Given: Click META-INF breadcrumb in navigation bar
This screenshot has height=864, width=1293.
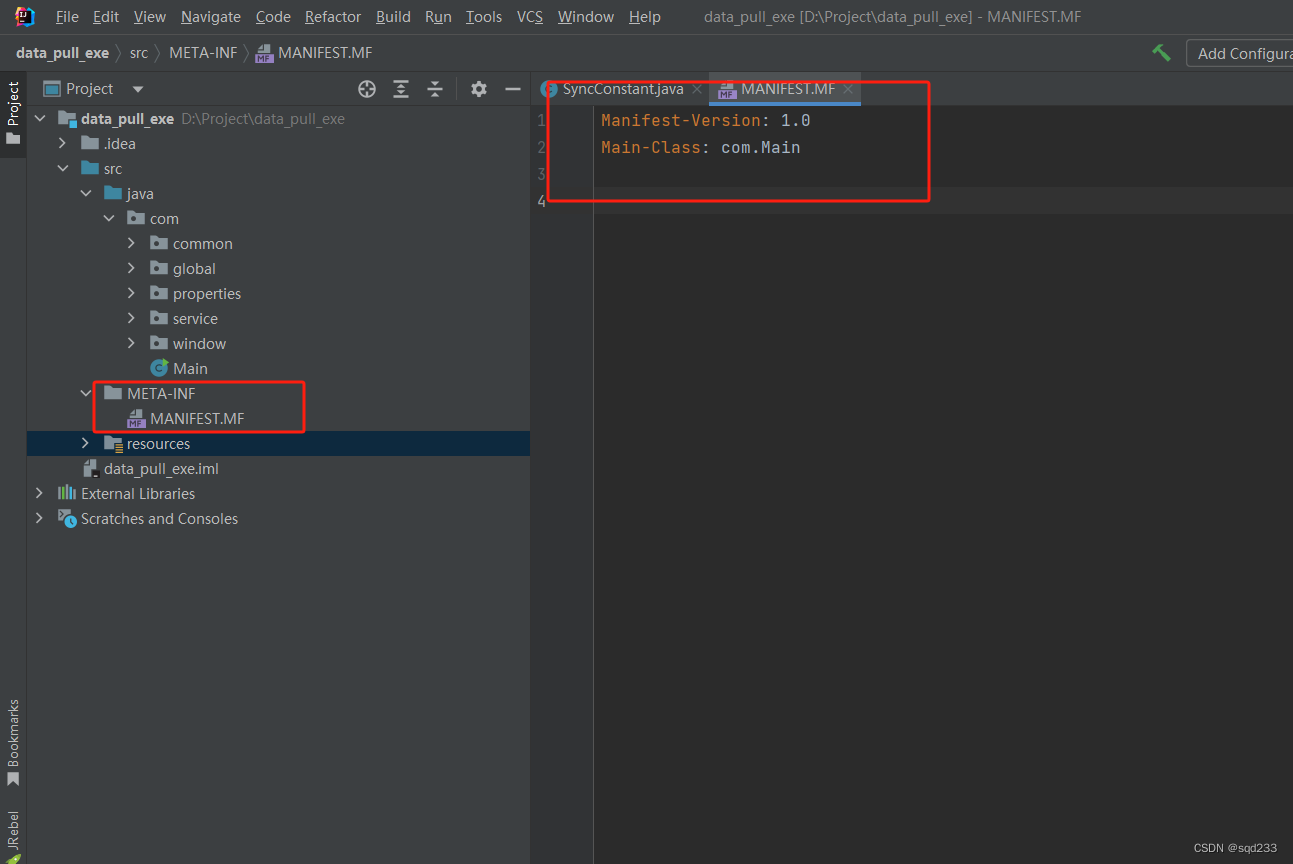Looking at the screenshot, I should (x=203, y=53).
